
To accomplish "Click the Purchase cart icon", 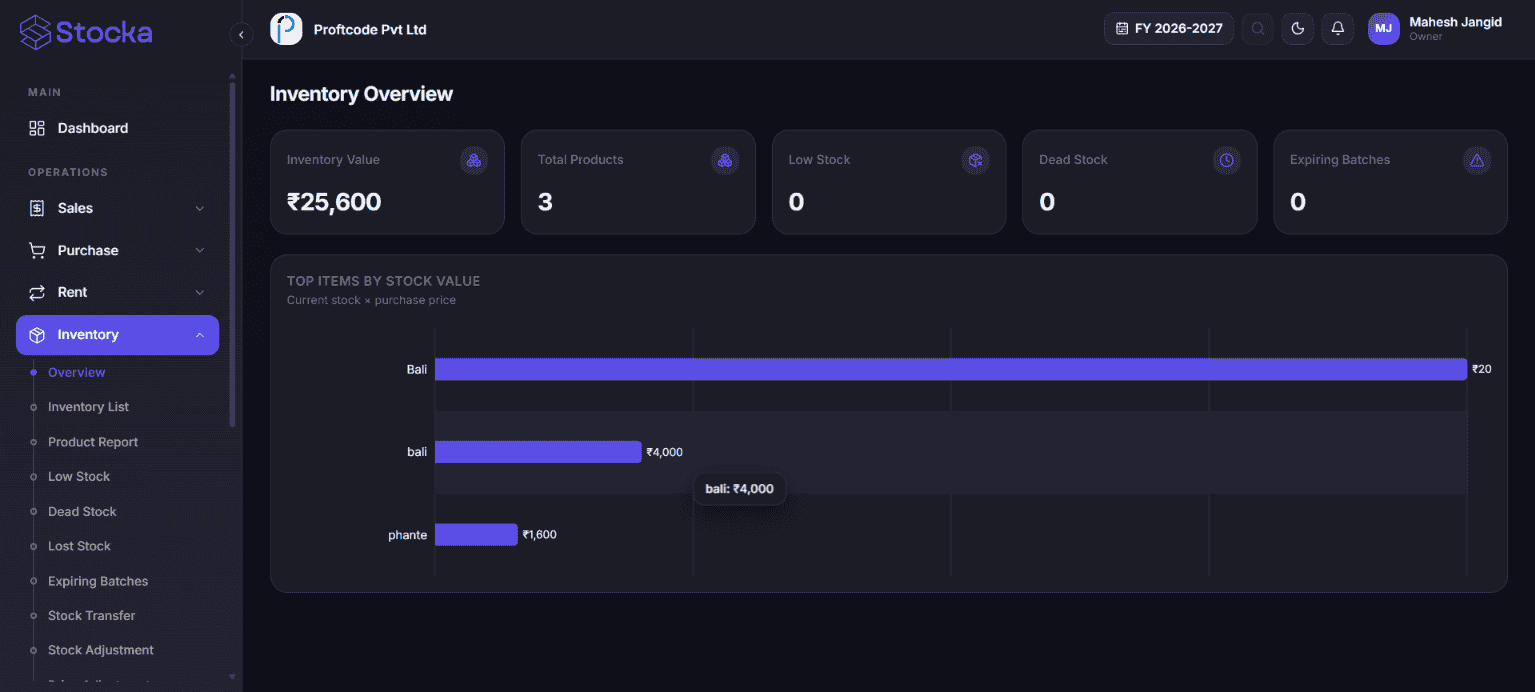I will click(x=37, y=250).
